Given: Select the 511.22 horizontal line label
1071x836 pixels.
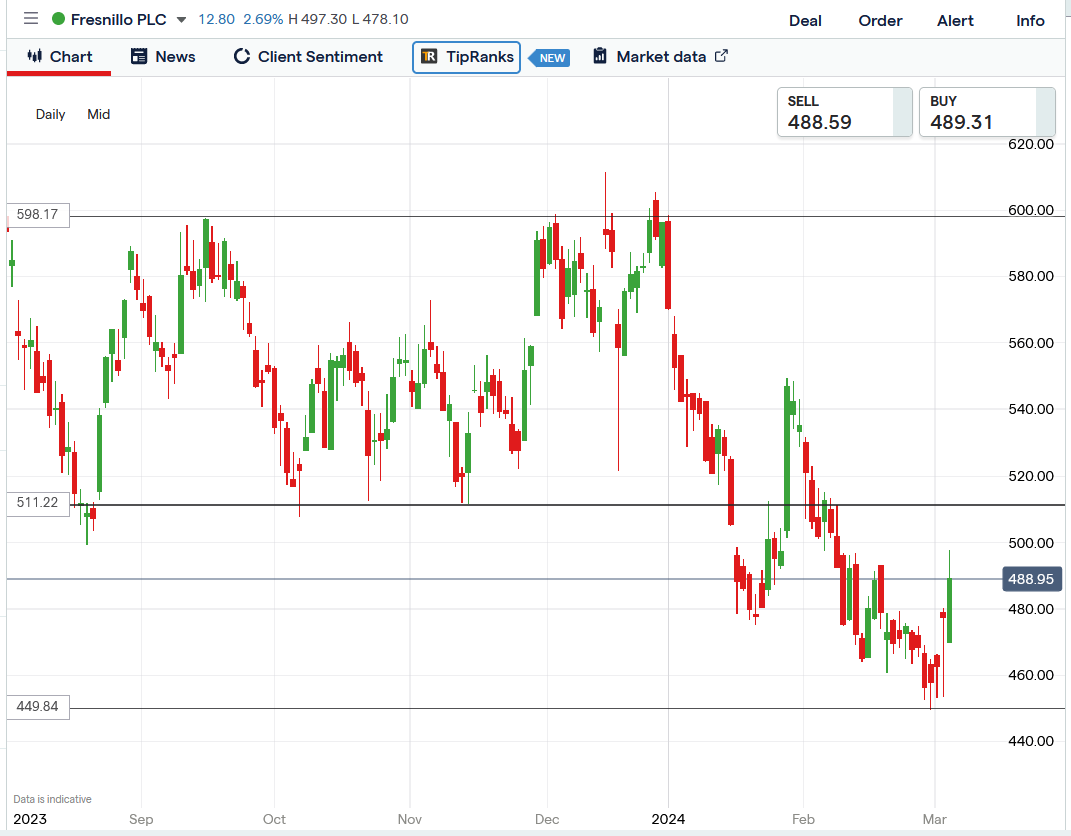Looking at the screenshot, I should pos(38,503).
